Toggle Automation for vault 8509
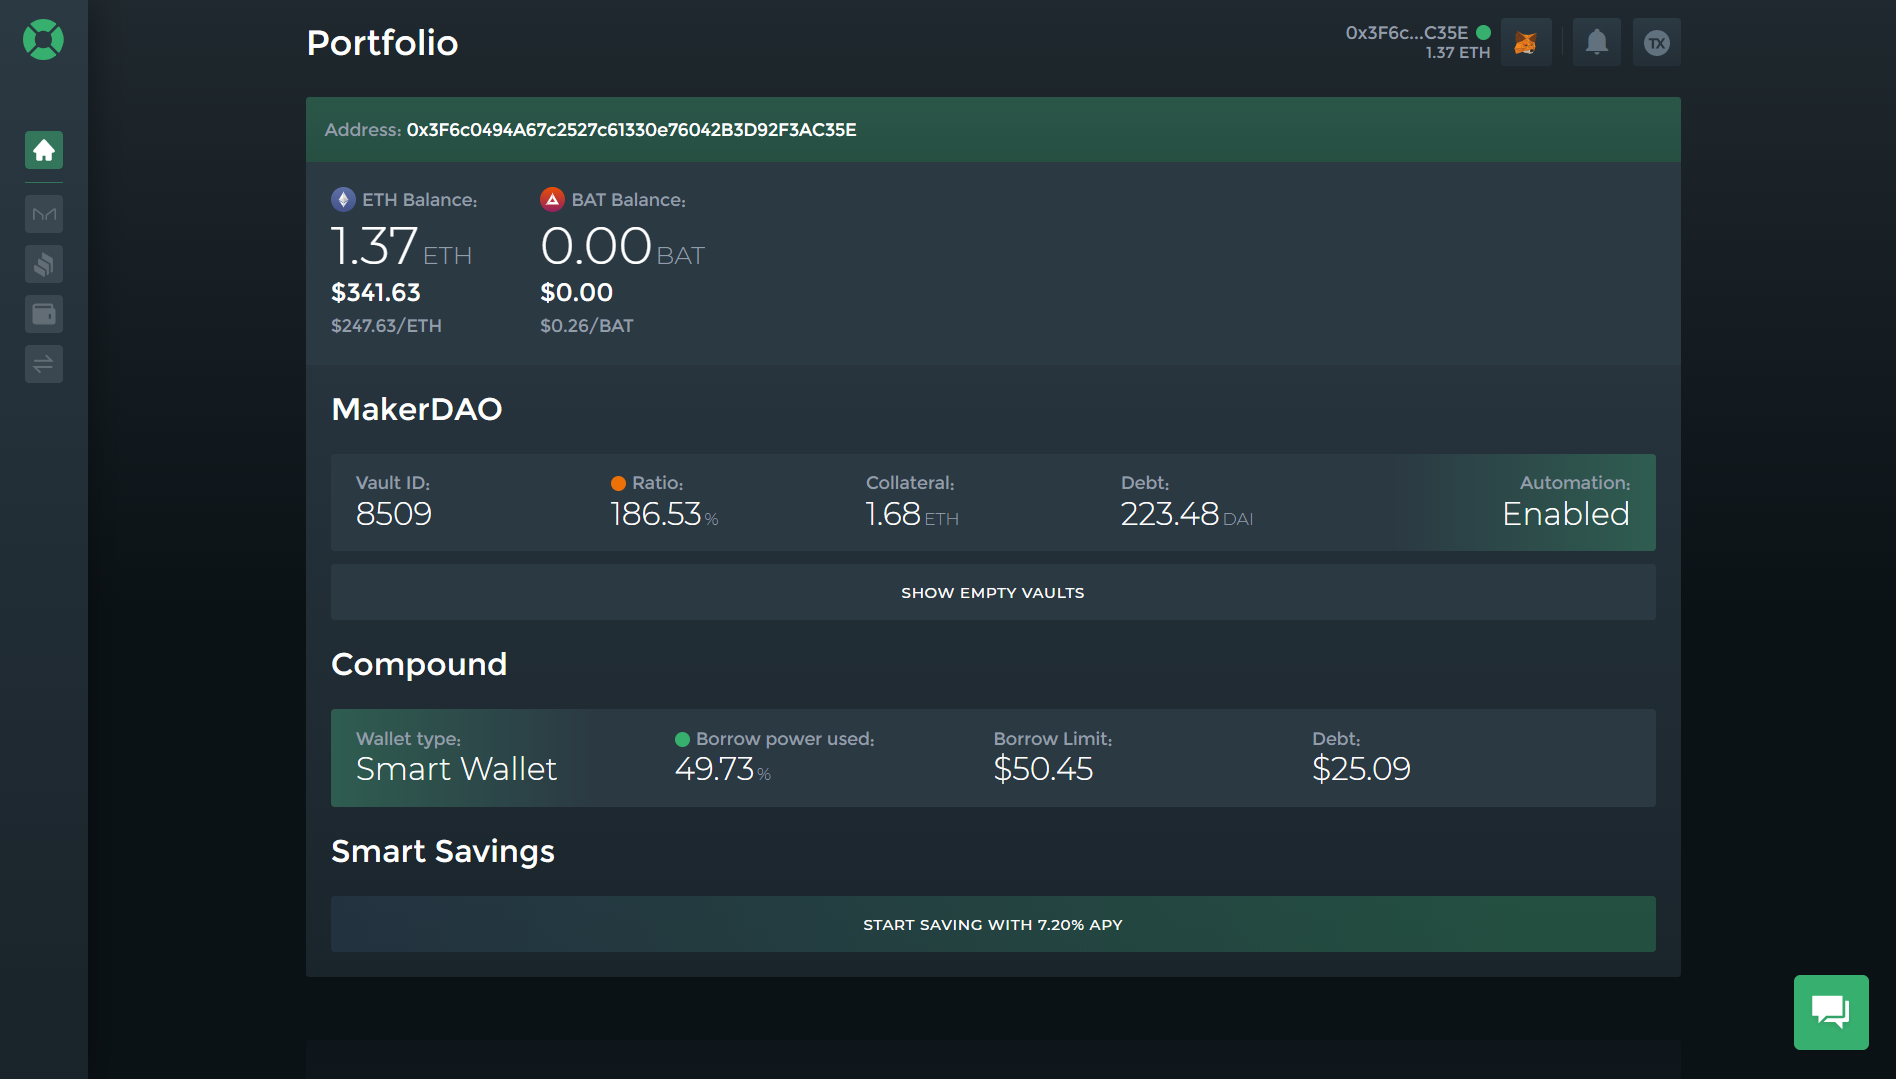Viewport: 1896px width, 1079px height. coord(1565,514)
